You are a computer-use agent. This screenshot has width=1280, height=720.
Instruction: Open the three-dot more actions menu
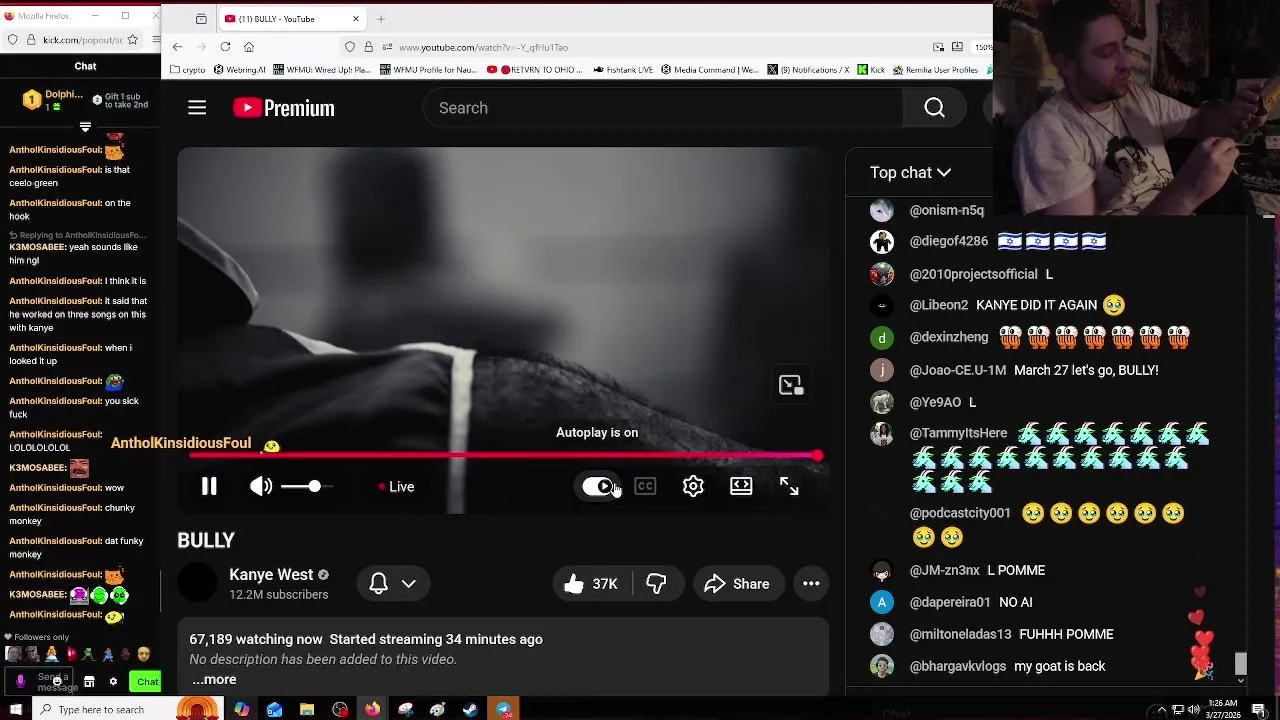811,584
